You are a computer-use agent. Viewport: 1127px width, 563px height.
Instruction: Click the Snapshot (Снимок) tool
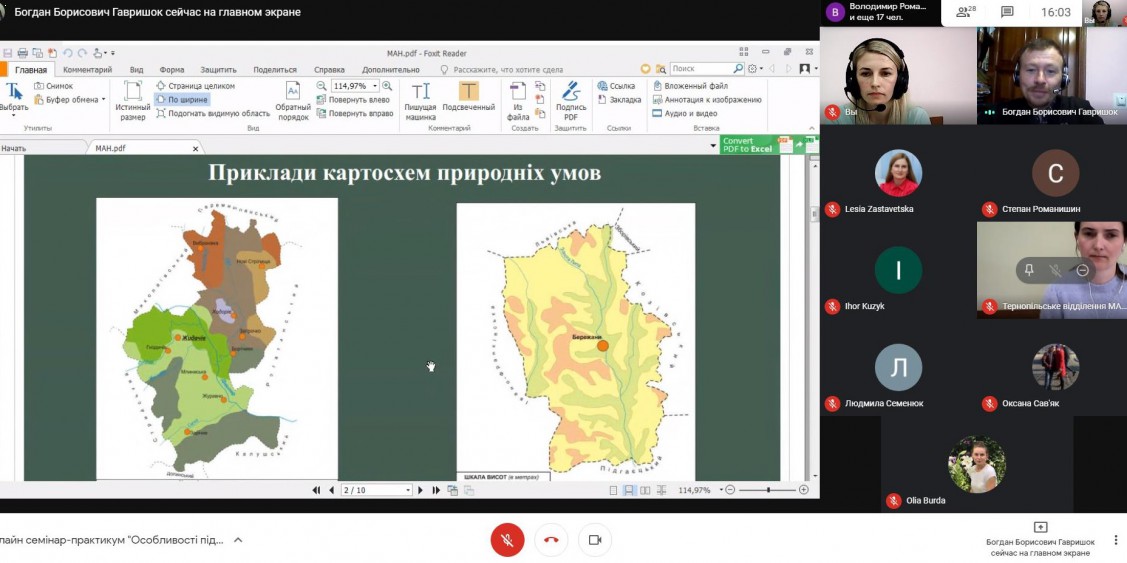tap(52, 86)
